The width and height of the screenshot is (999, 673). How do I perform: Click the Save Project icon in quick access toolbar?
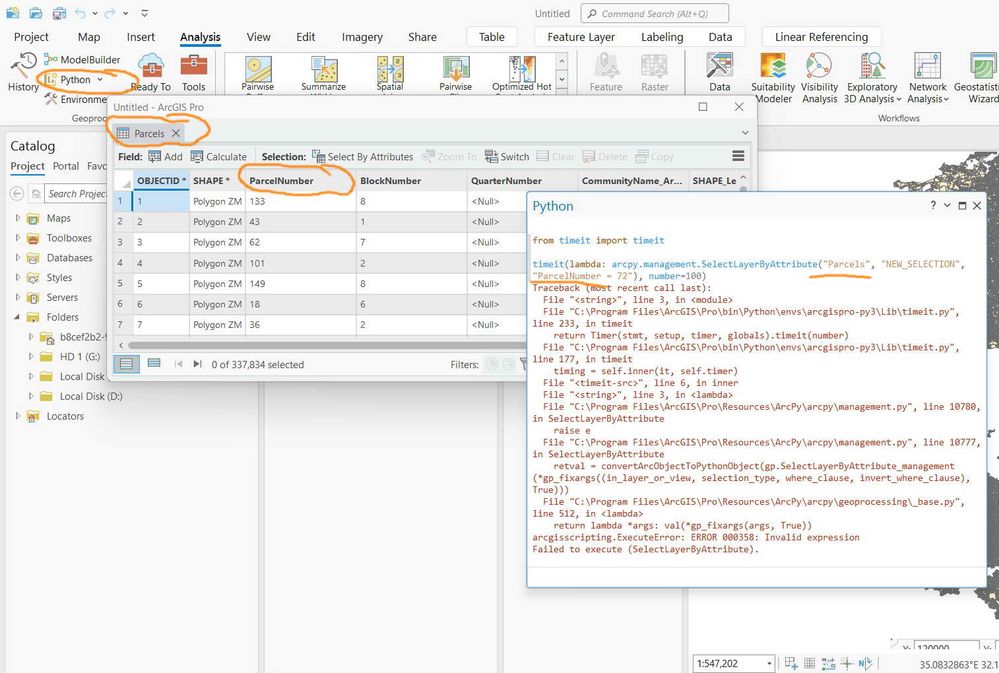(59, 13)
